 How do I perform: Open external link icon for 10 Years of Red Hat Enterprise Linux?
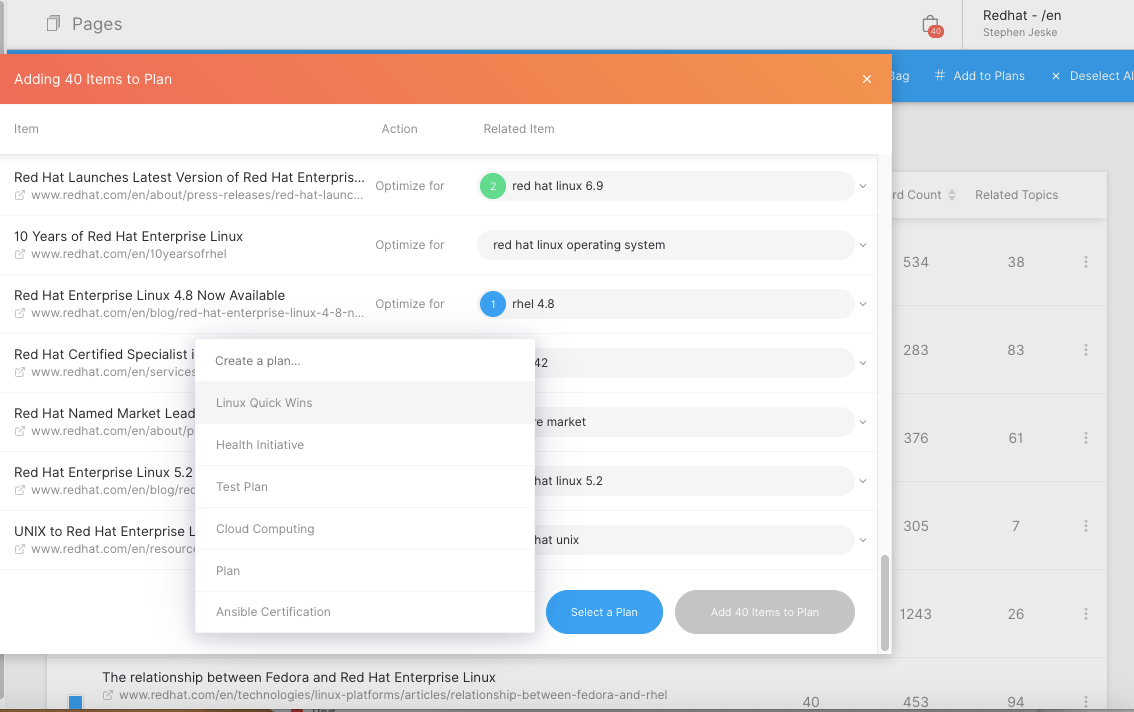(x=21, y=255)
